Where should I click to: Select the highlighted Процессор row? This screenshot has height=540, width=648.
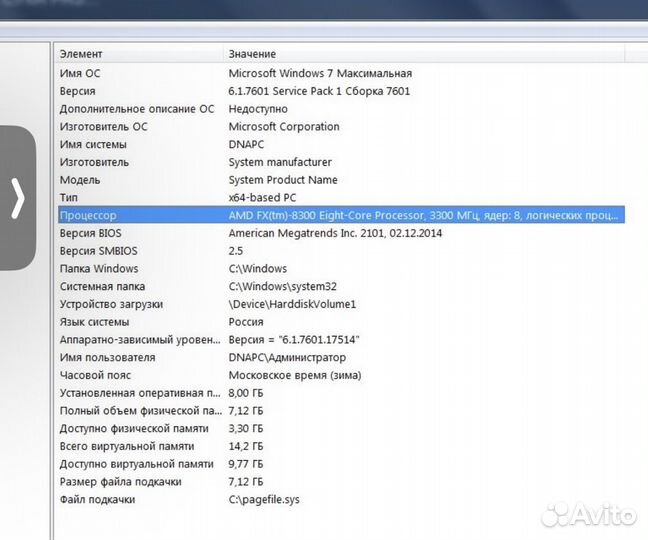coord(88,215)
